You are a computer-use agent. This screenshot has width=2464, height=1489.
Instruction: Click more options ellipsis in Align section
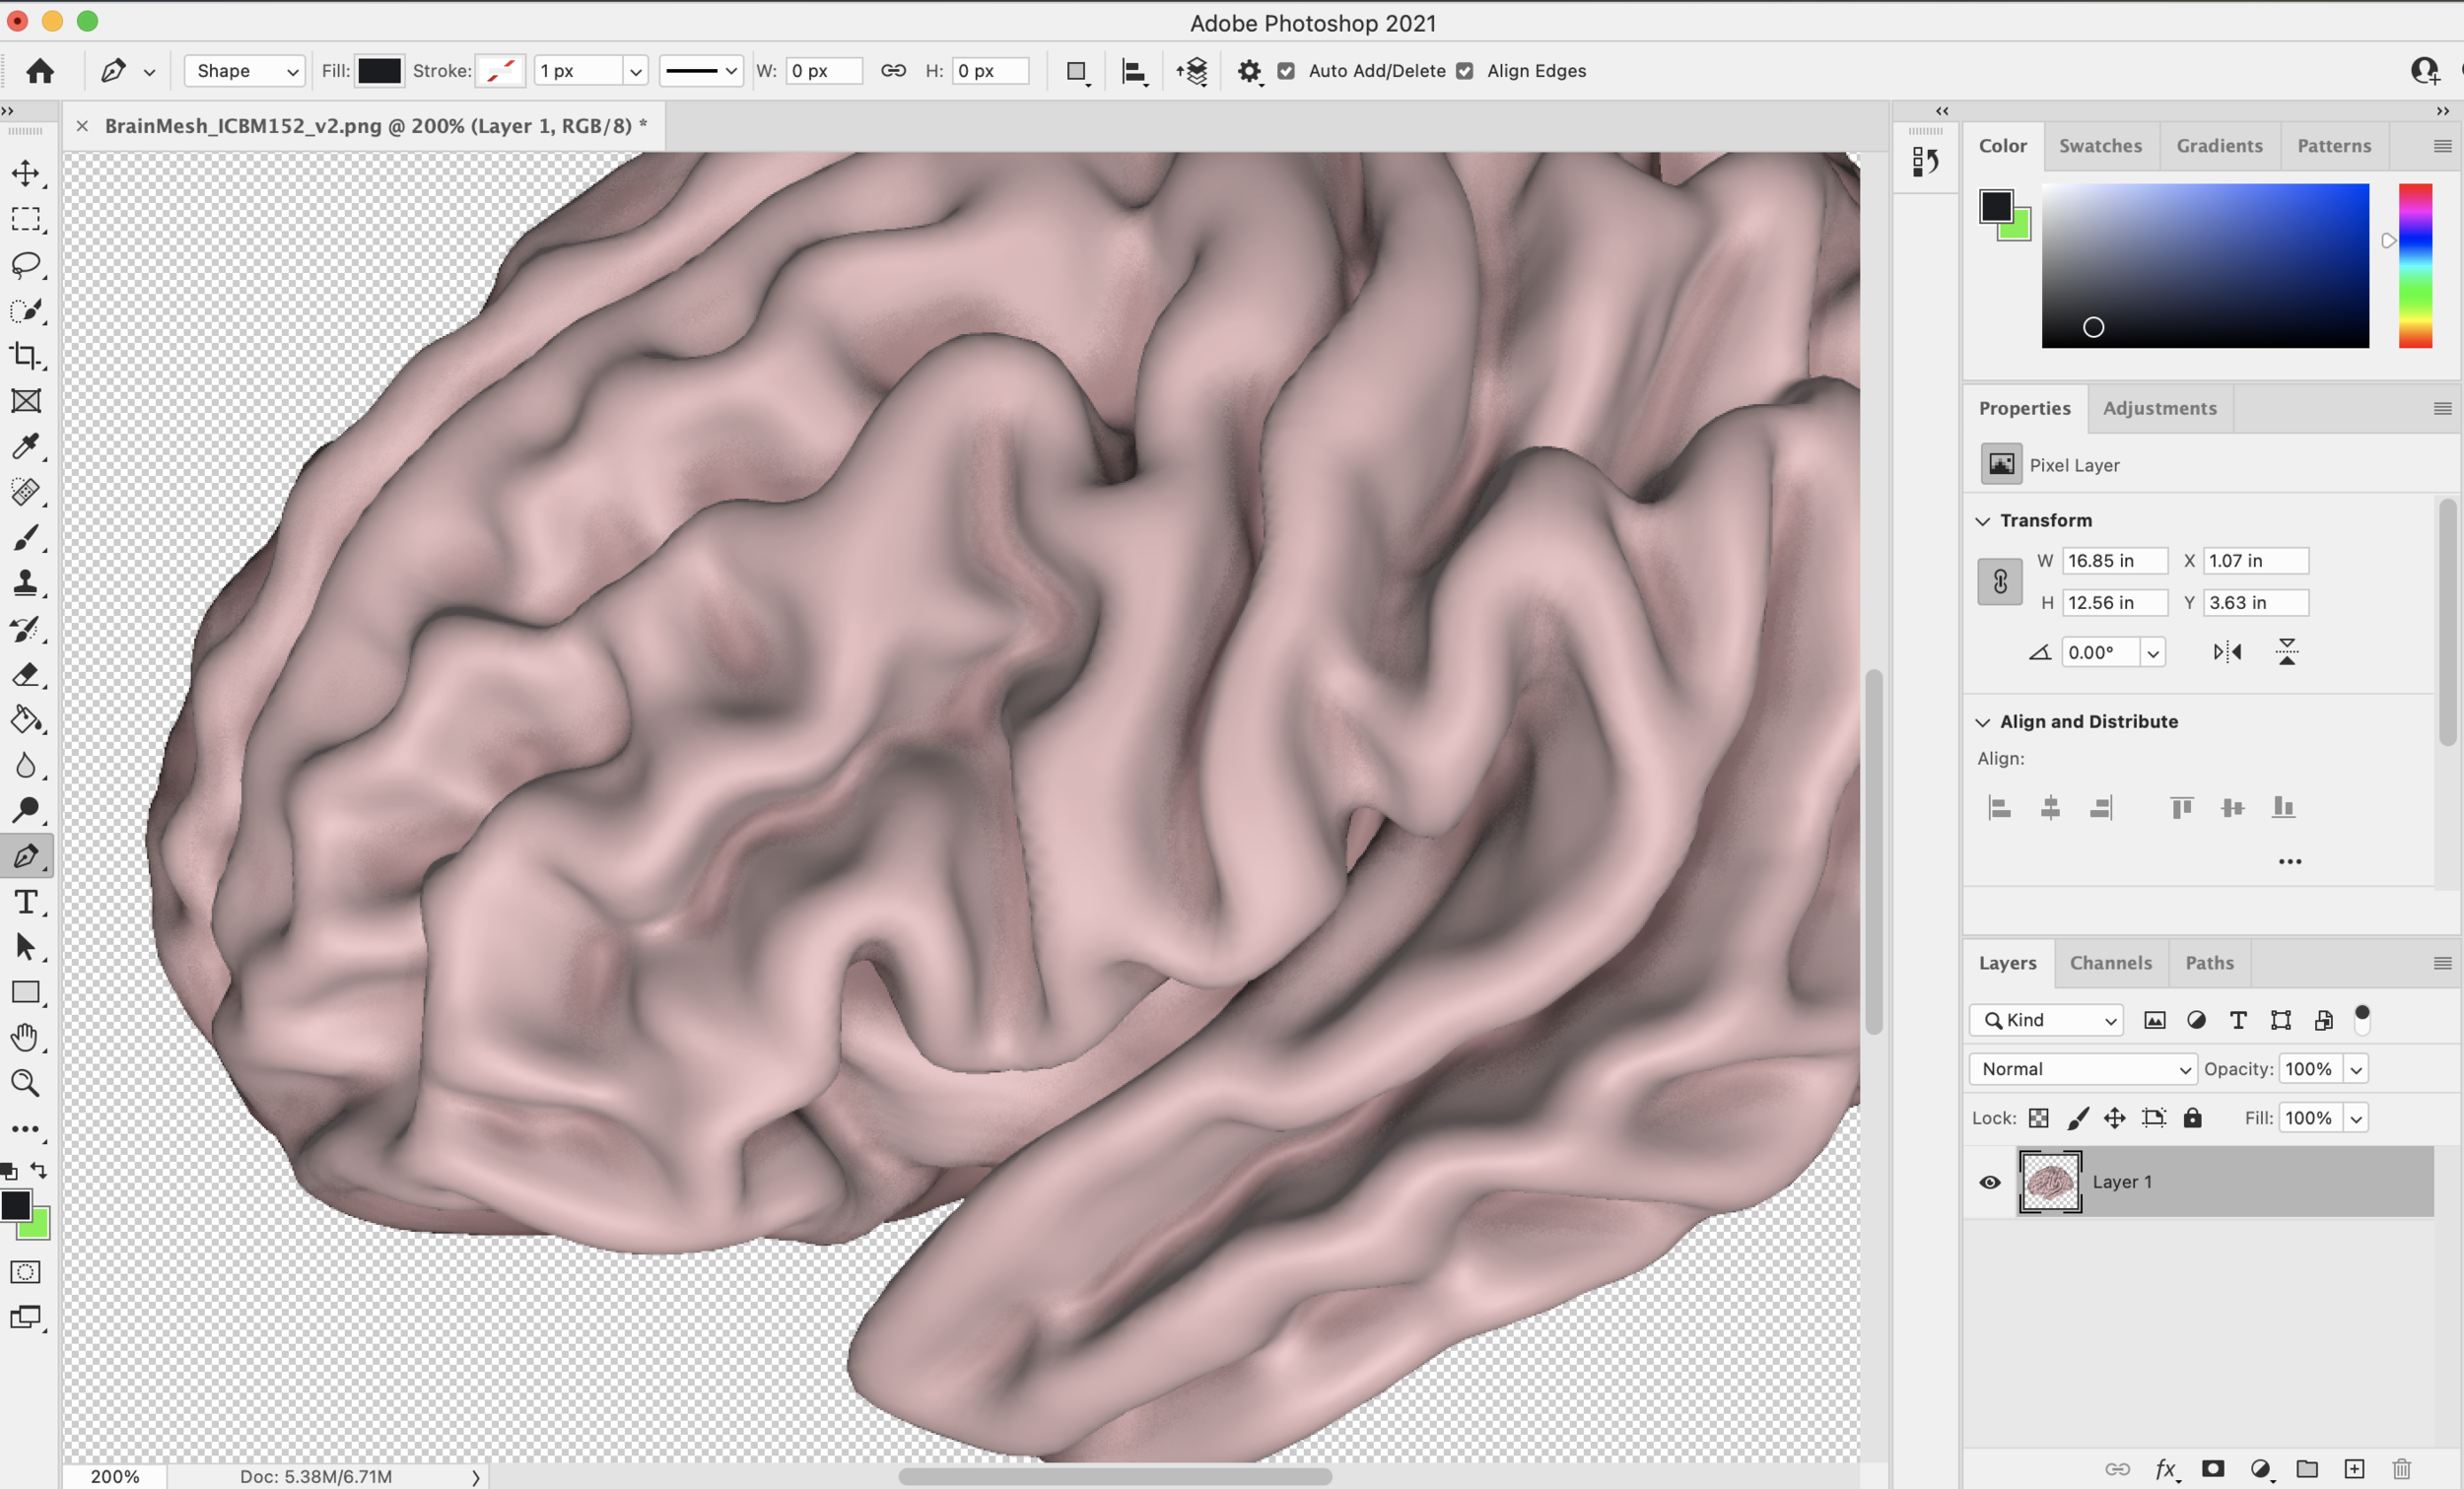point(2289,861)
